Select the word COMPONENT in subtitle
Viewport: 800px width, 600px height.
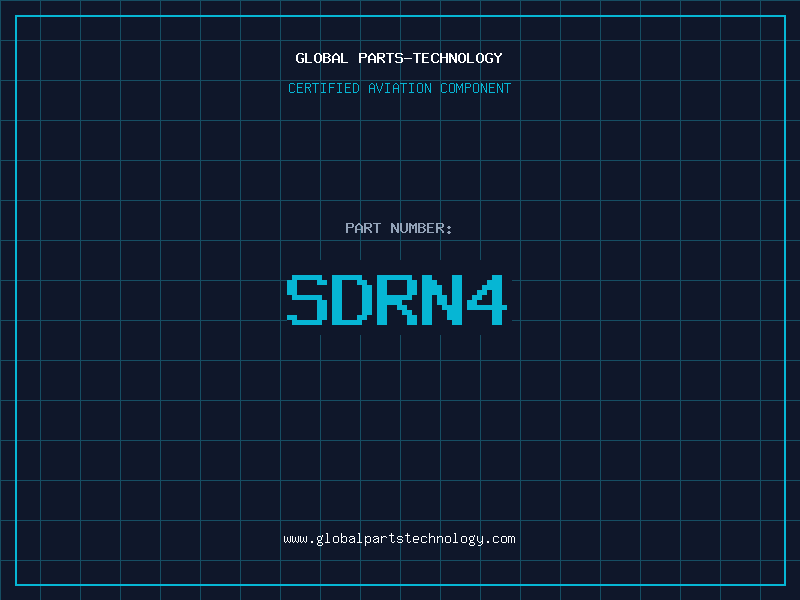tap(476, 88)
